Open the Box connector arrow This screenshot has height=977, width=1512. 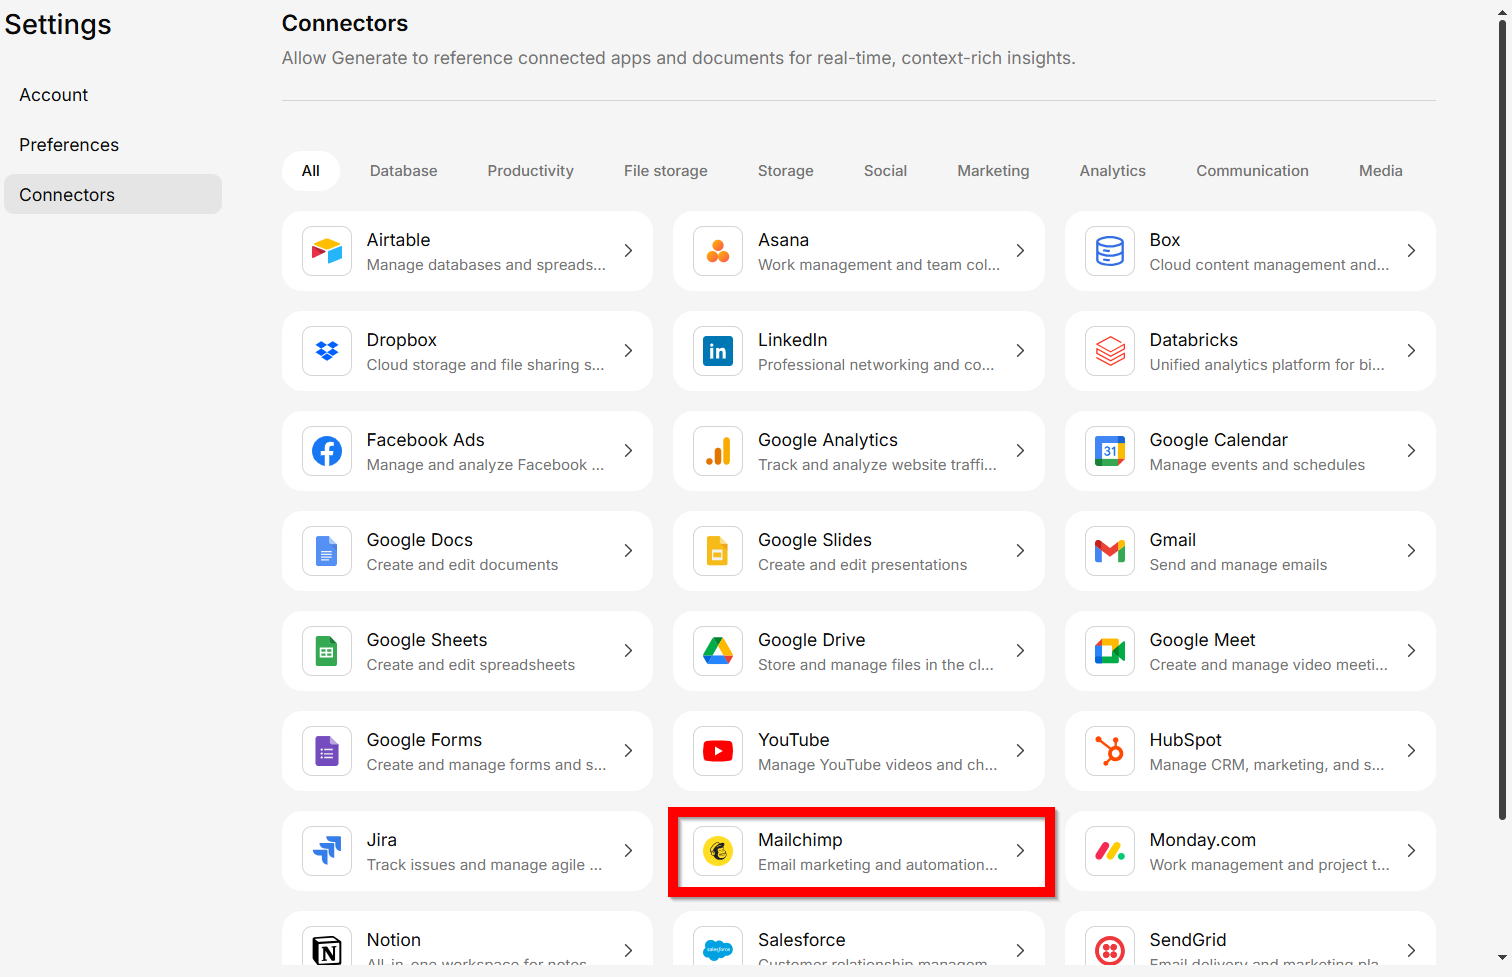(x=1411, y=251)
